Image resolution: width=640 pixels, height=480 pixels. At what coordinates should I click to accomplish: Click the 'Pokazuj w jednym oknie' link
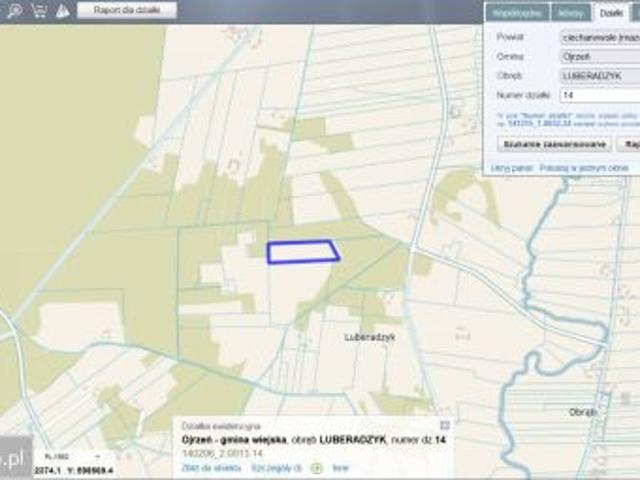click(584, 168)
